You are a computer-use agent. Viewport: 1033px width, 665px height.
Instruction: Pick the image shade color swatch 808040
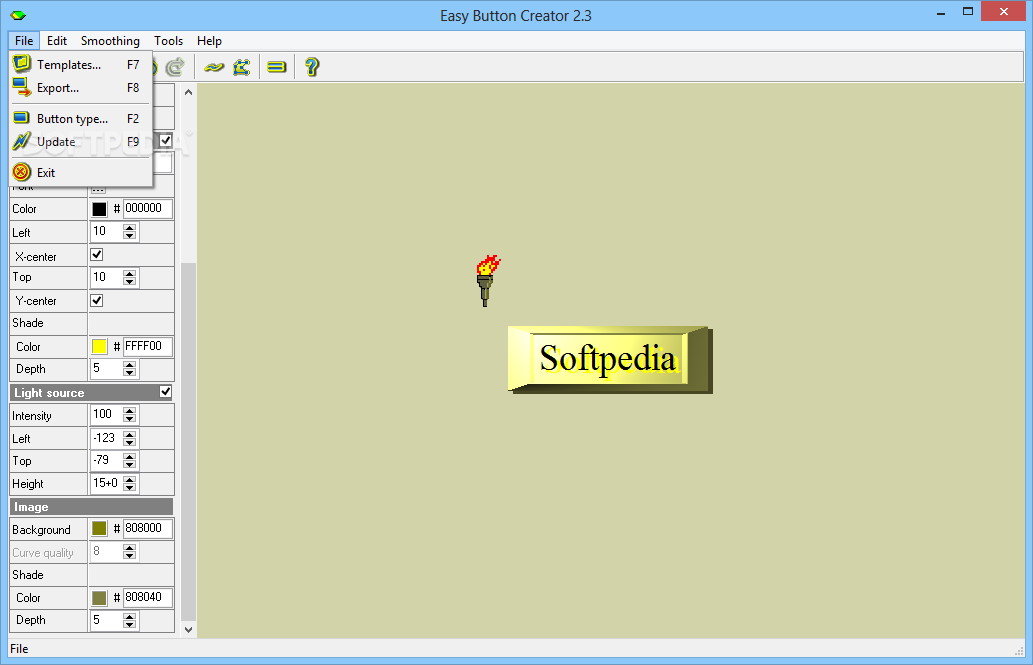(99, 598)
